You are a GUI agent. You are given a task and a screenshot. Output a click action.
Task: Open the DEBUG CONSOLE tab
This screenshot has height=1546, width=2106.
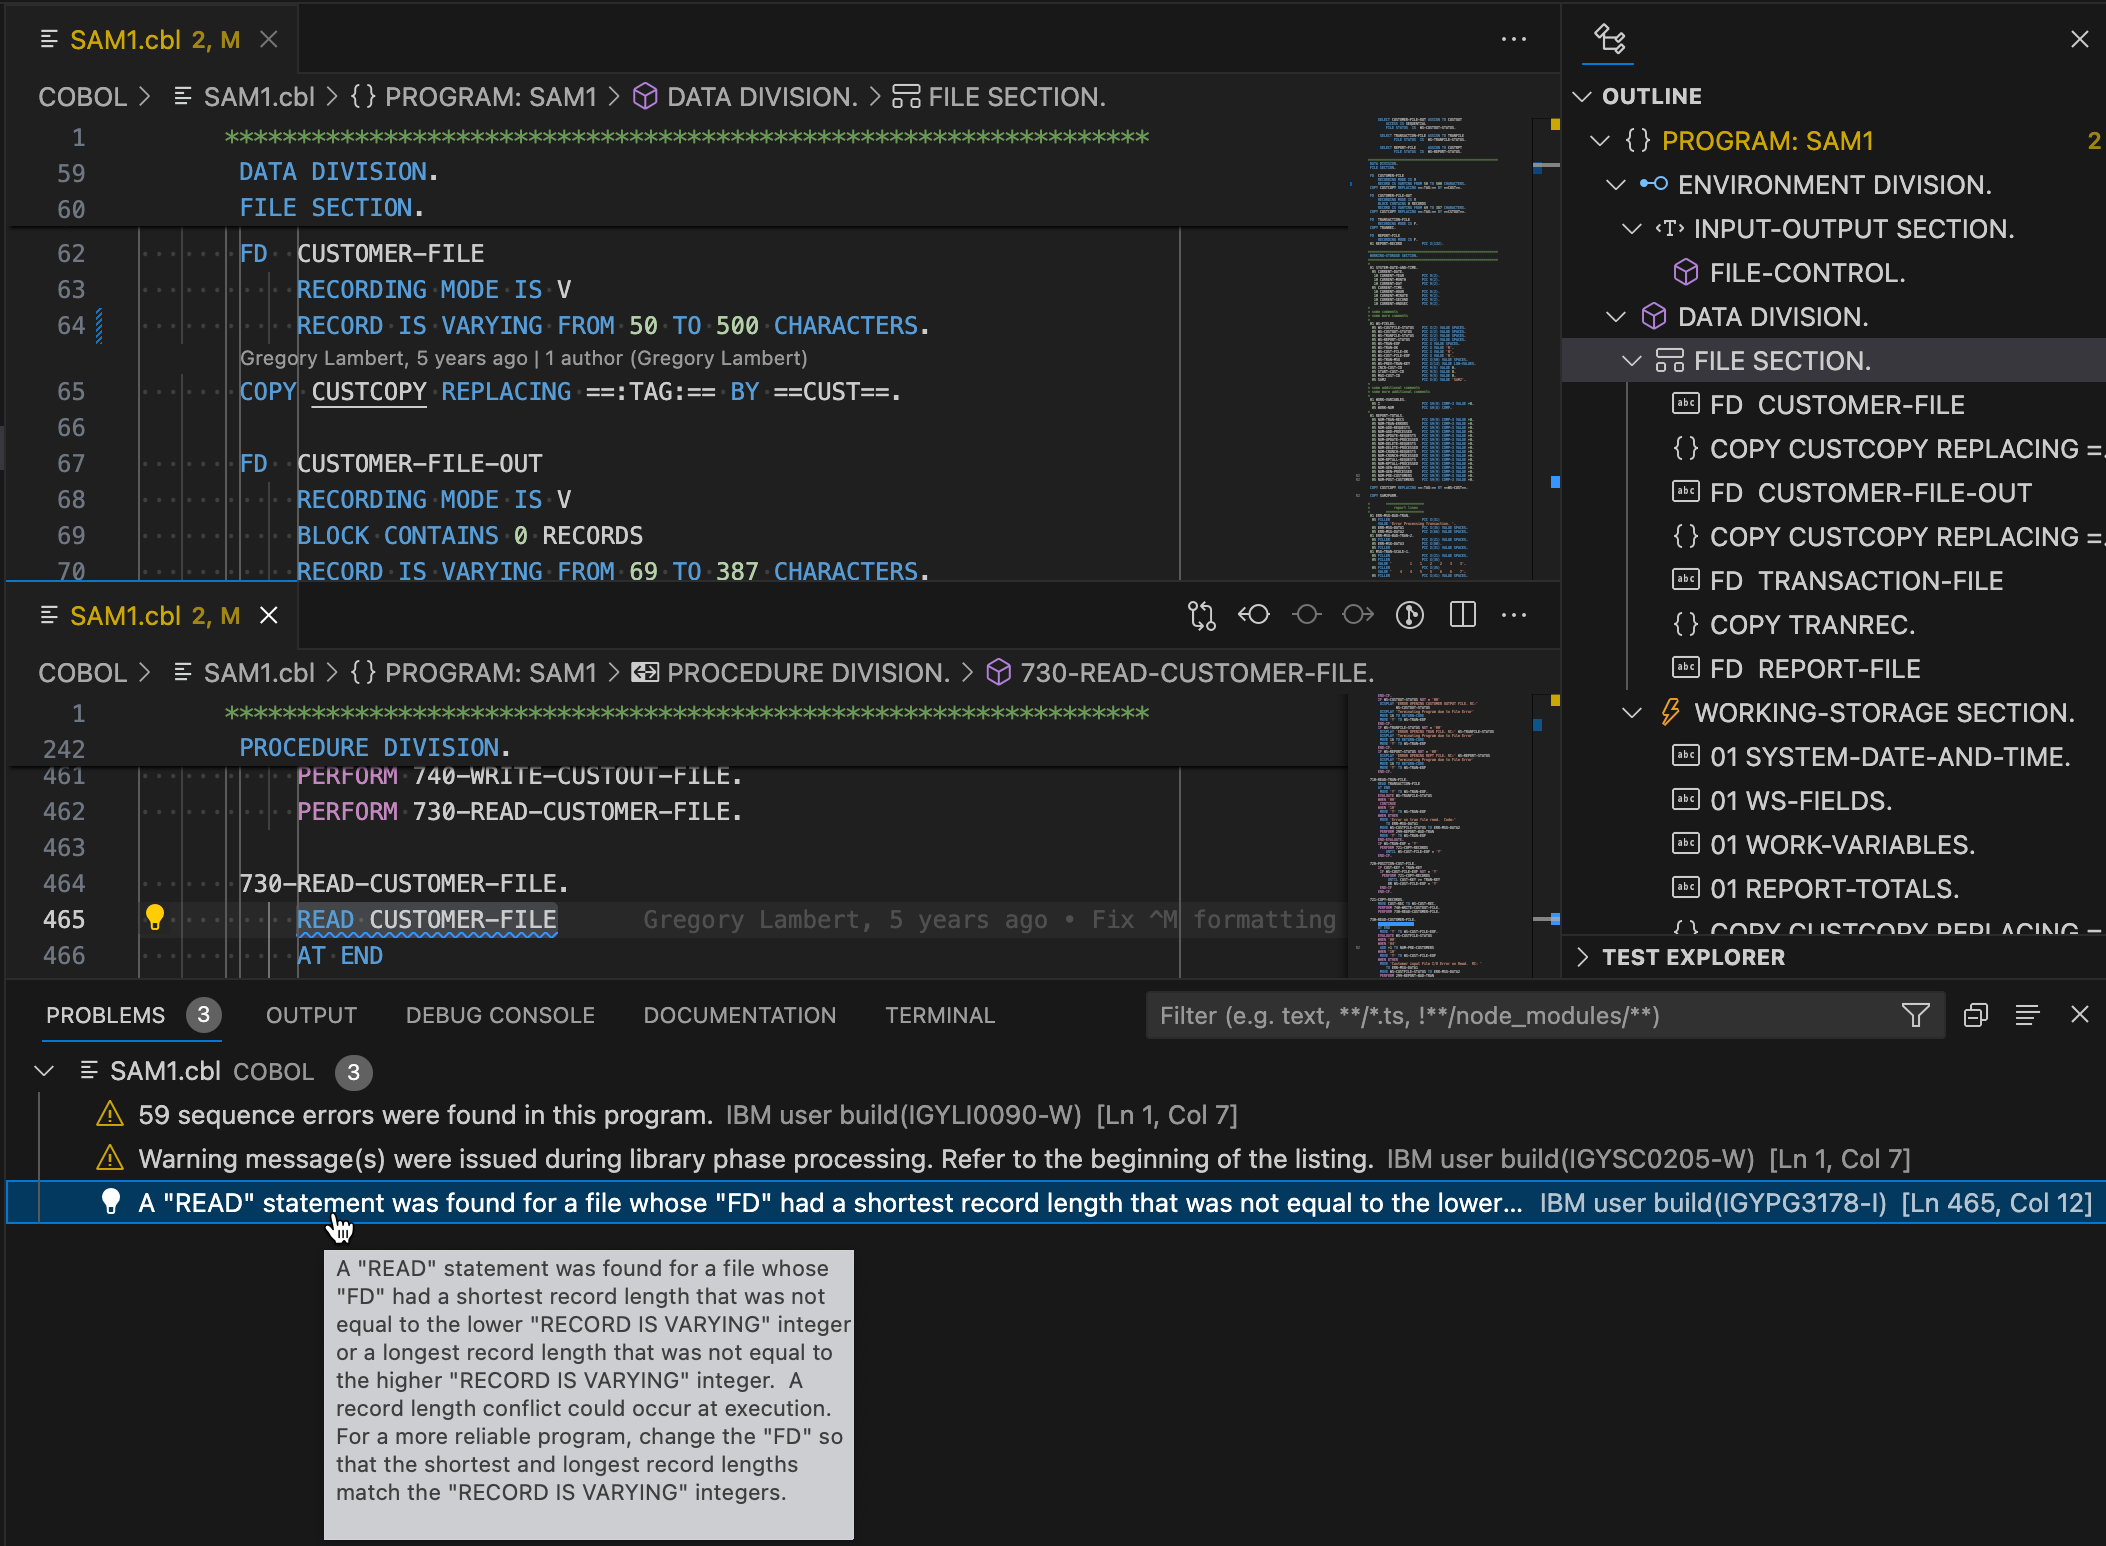(x=500, y=1015)
